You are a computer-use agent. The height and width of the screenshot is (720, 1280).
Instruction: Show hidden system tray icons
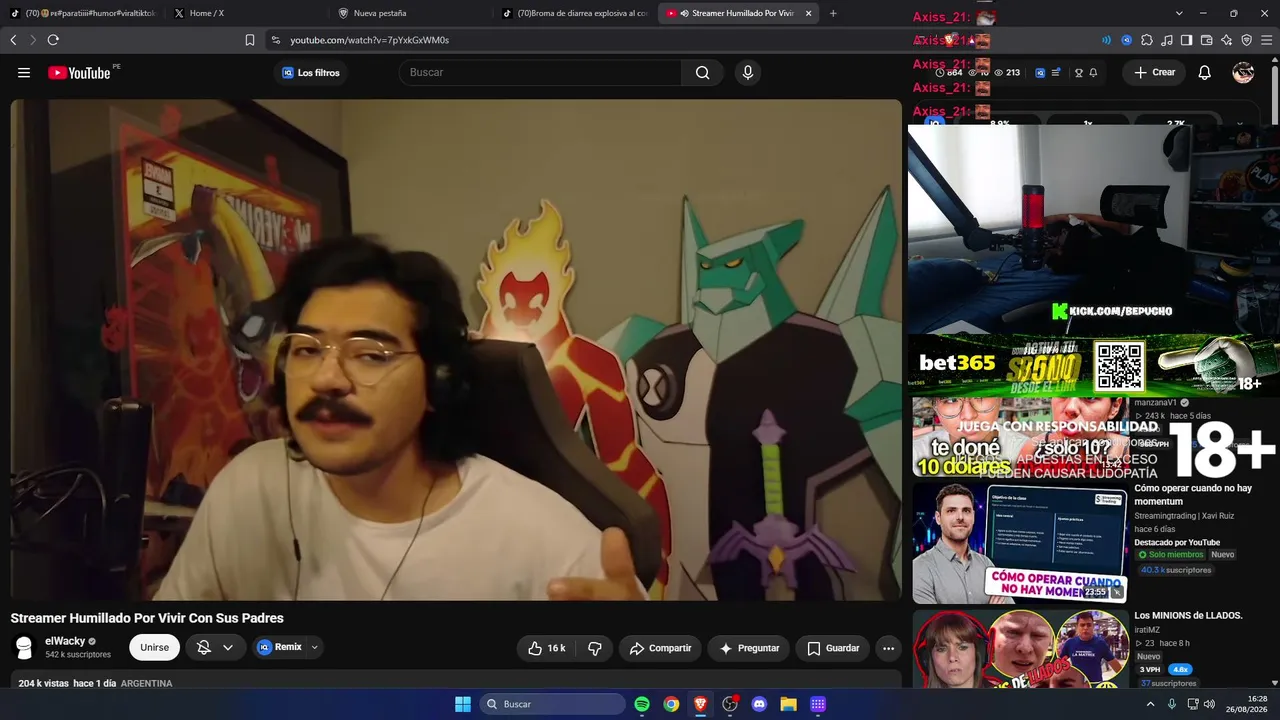point(1150,704)
